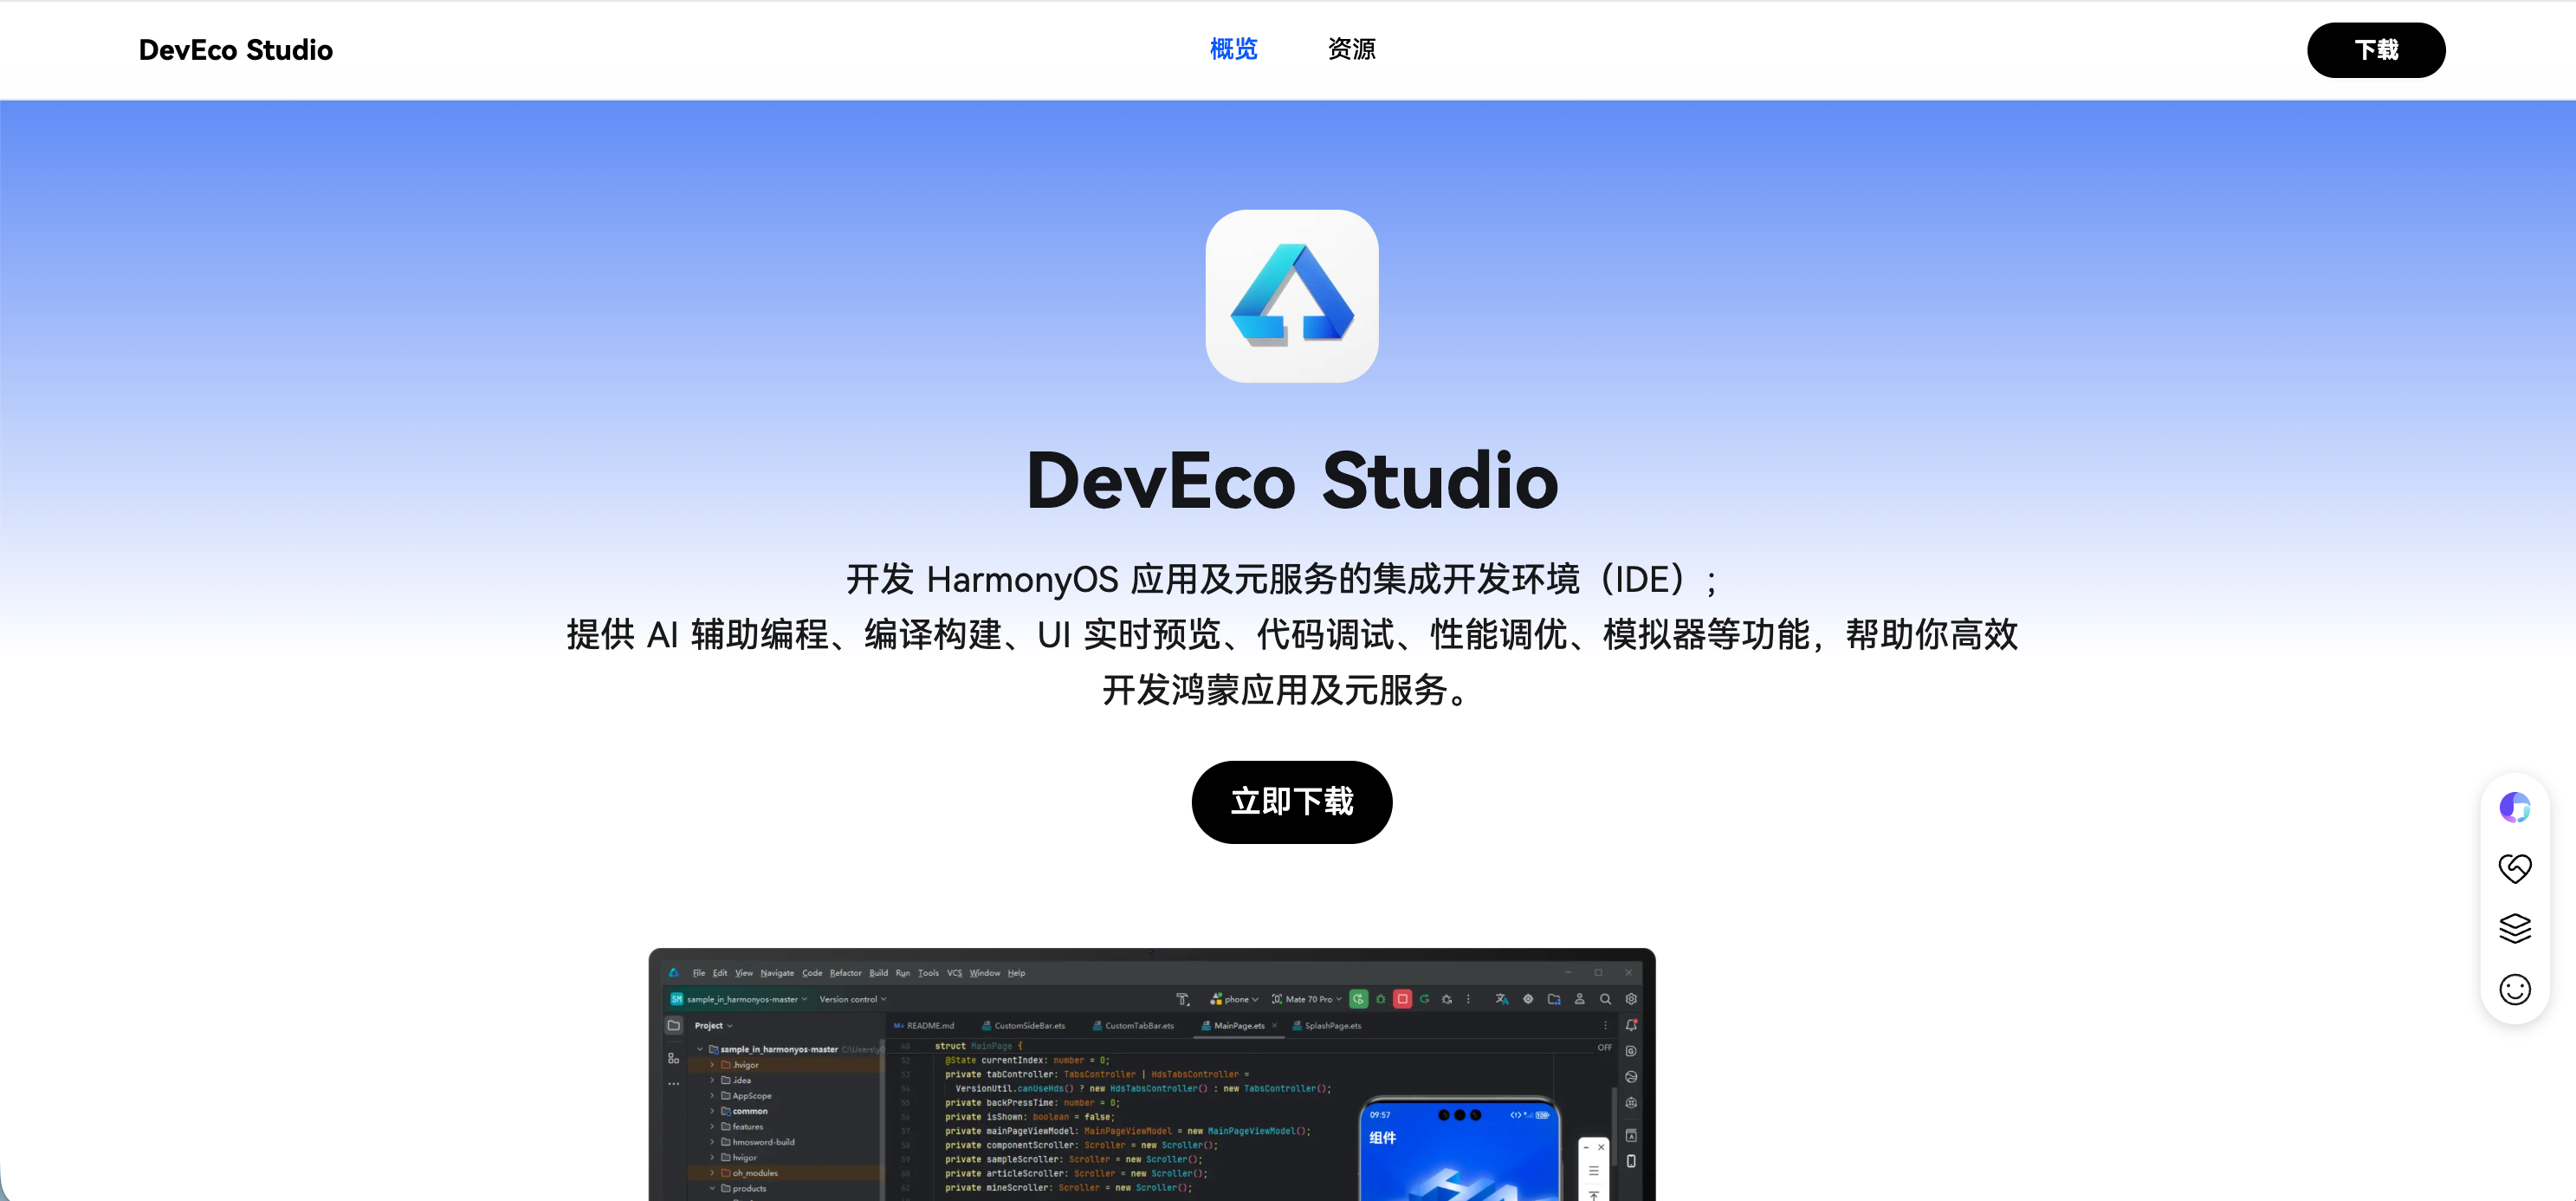The height and width of the screenshot is (1201, 2576).
Task: Click the editor tabs vertical dots menu
Action: tap(1605, 1026)
